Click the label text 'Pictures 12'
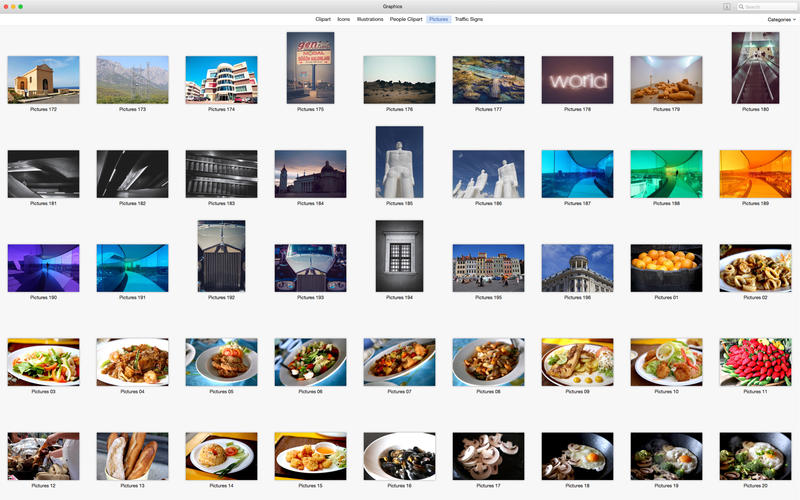This screenshot has width=800, height=500. (43, 486)
